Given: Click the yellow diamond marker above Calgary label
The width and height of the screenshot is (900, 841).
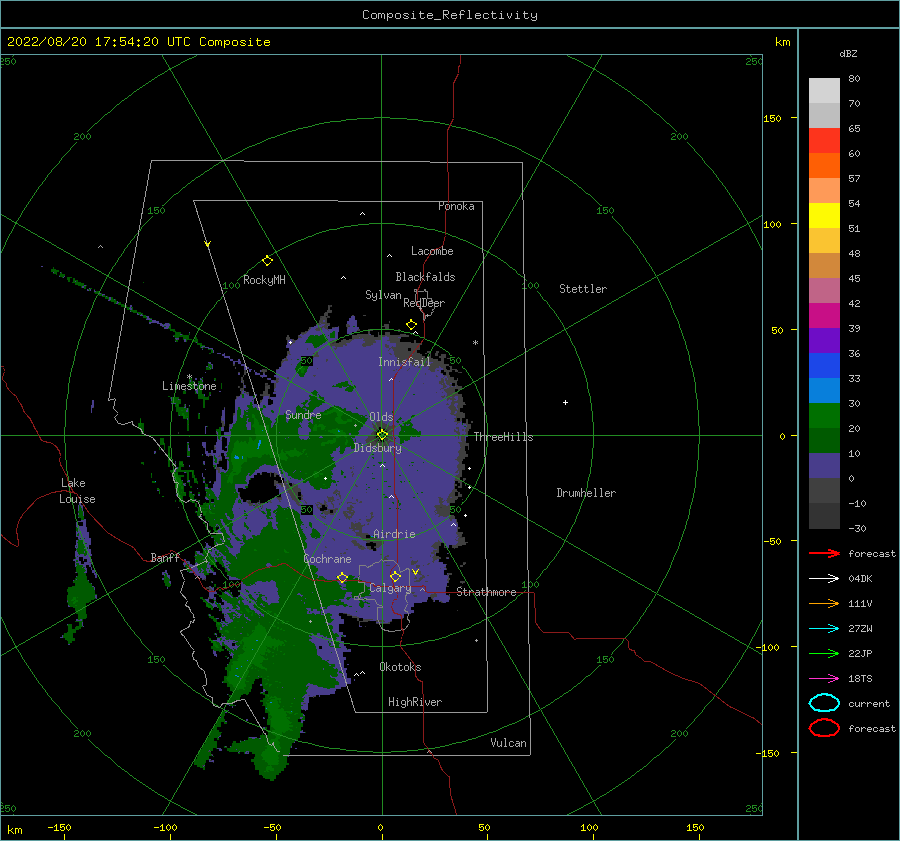Looking at the screenshot, I should click(x=395, y=576).
